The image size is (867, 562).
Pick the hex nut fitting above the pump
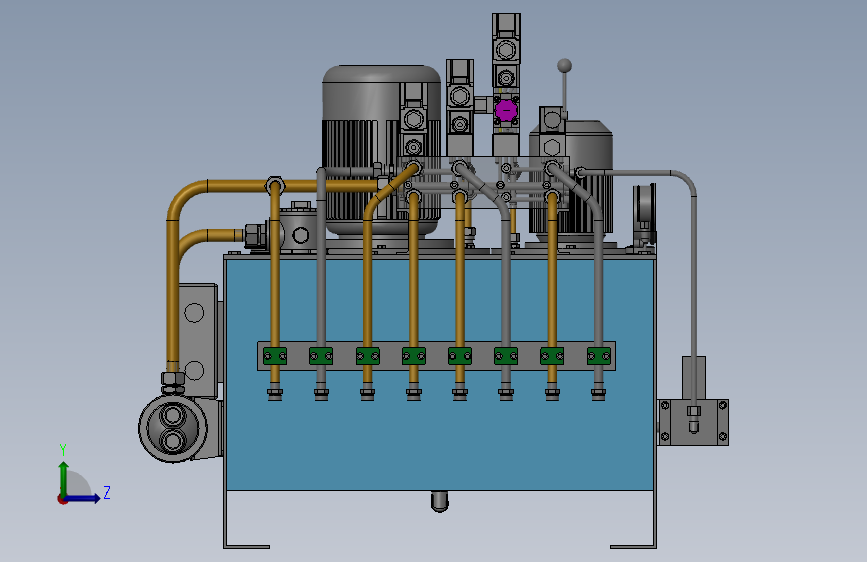pos(173,379)
